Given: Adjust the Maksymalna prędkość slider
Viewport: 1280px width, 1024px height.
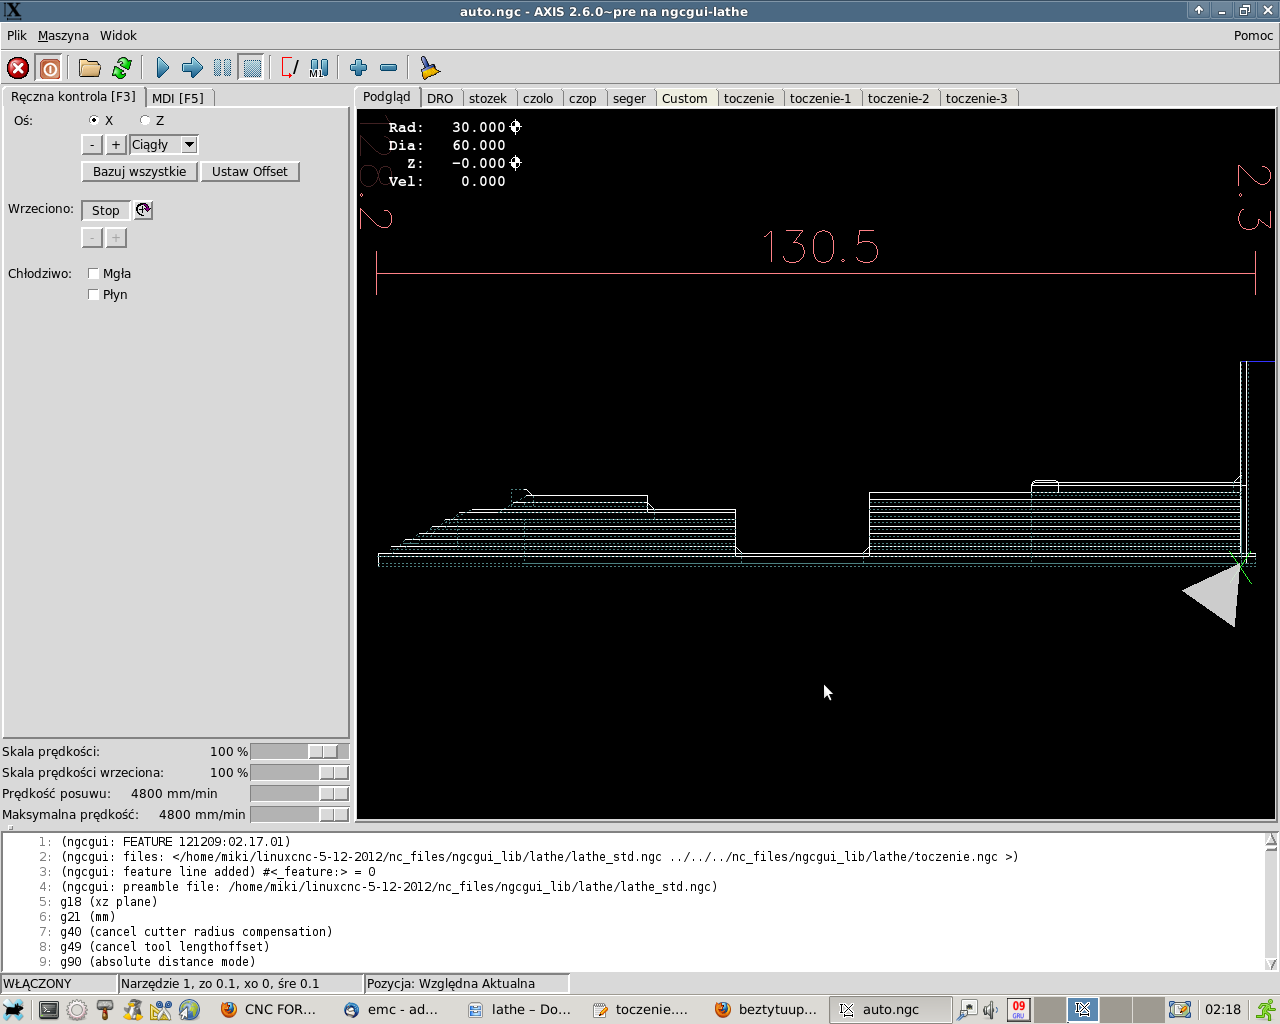Looking at the screenshot, I should coord(299,814).
